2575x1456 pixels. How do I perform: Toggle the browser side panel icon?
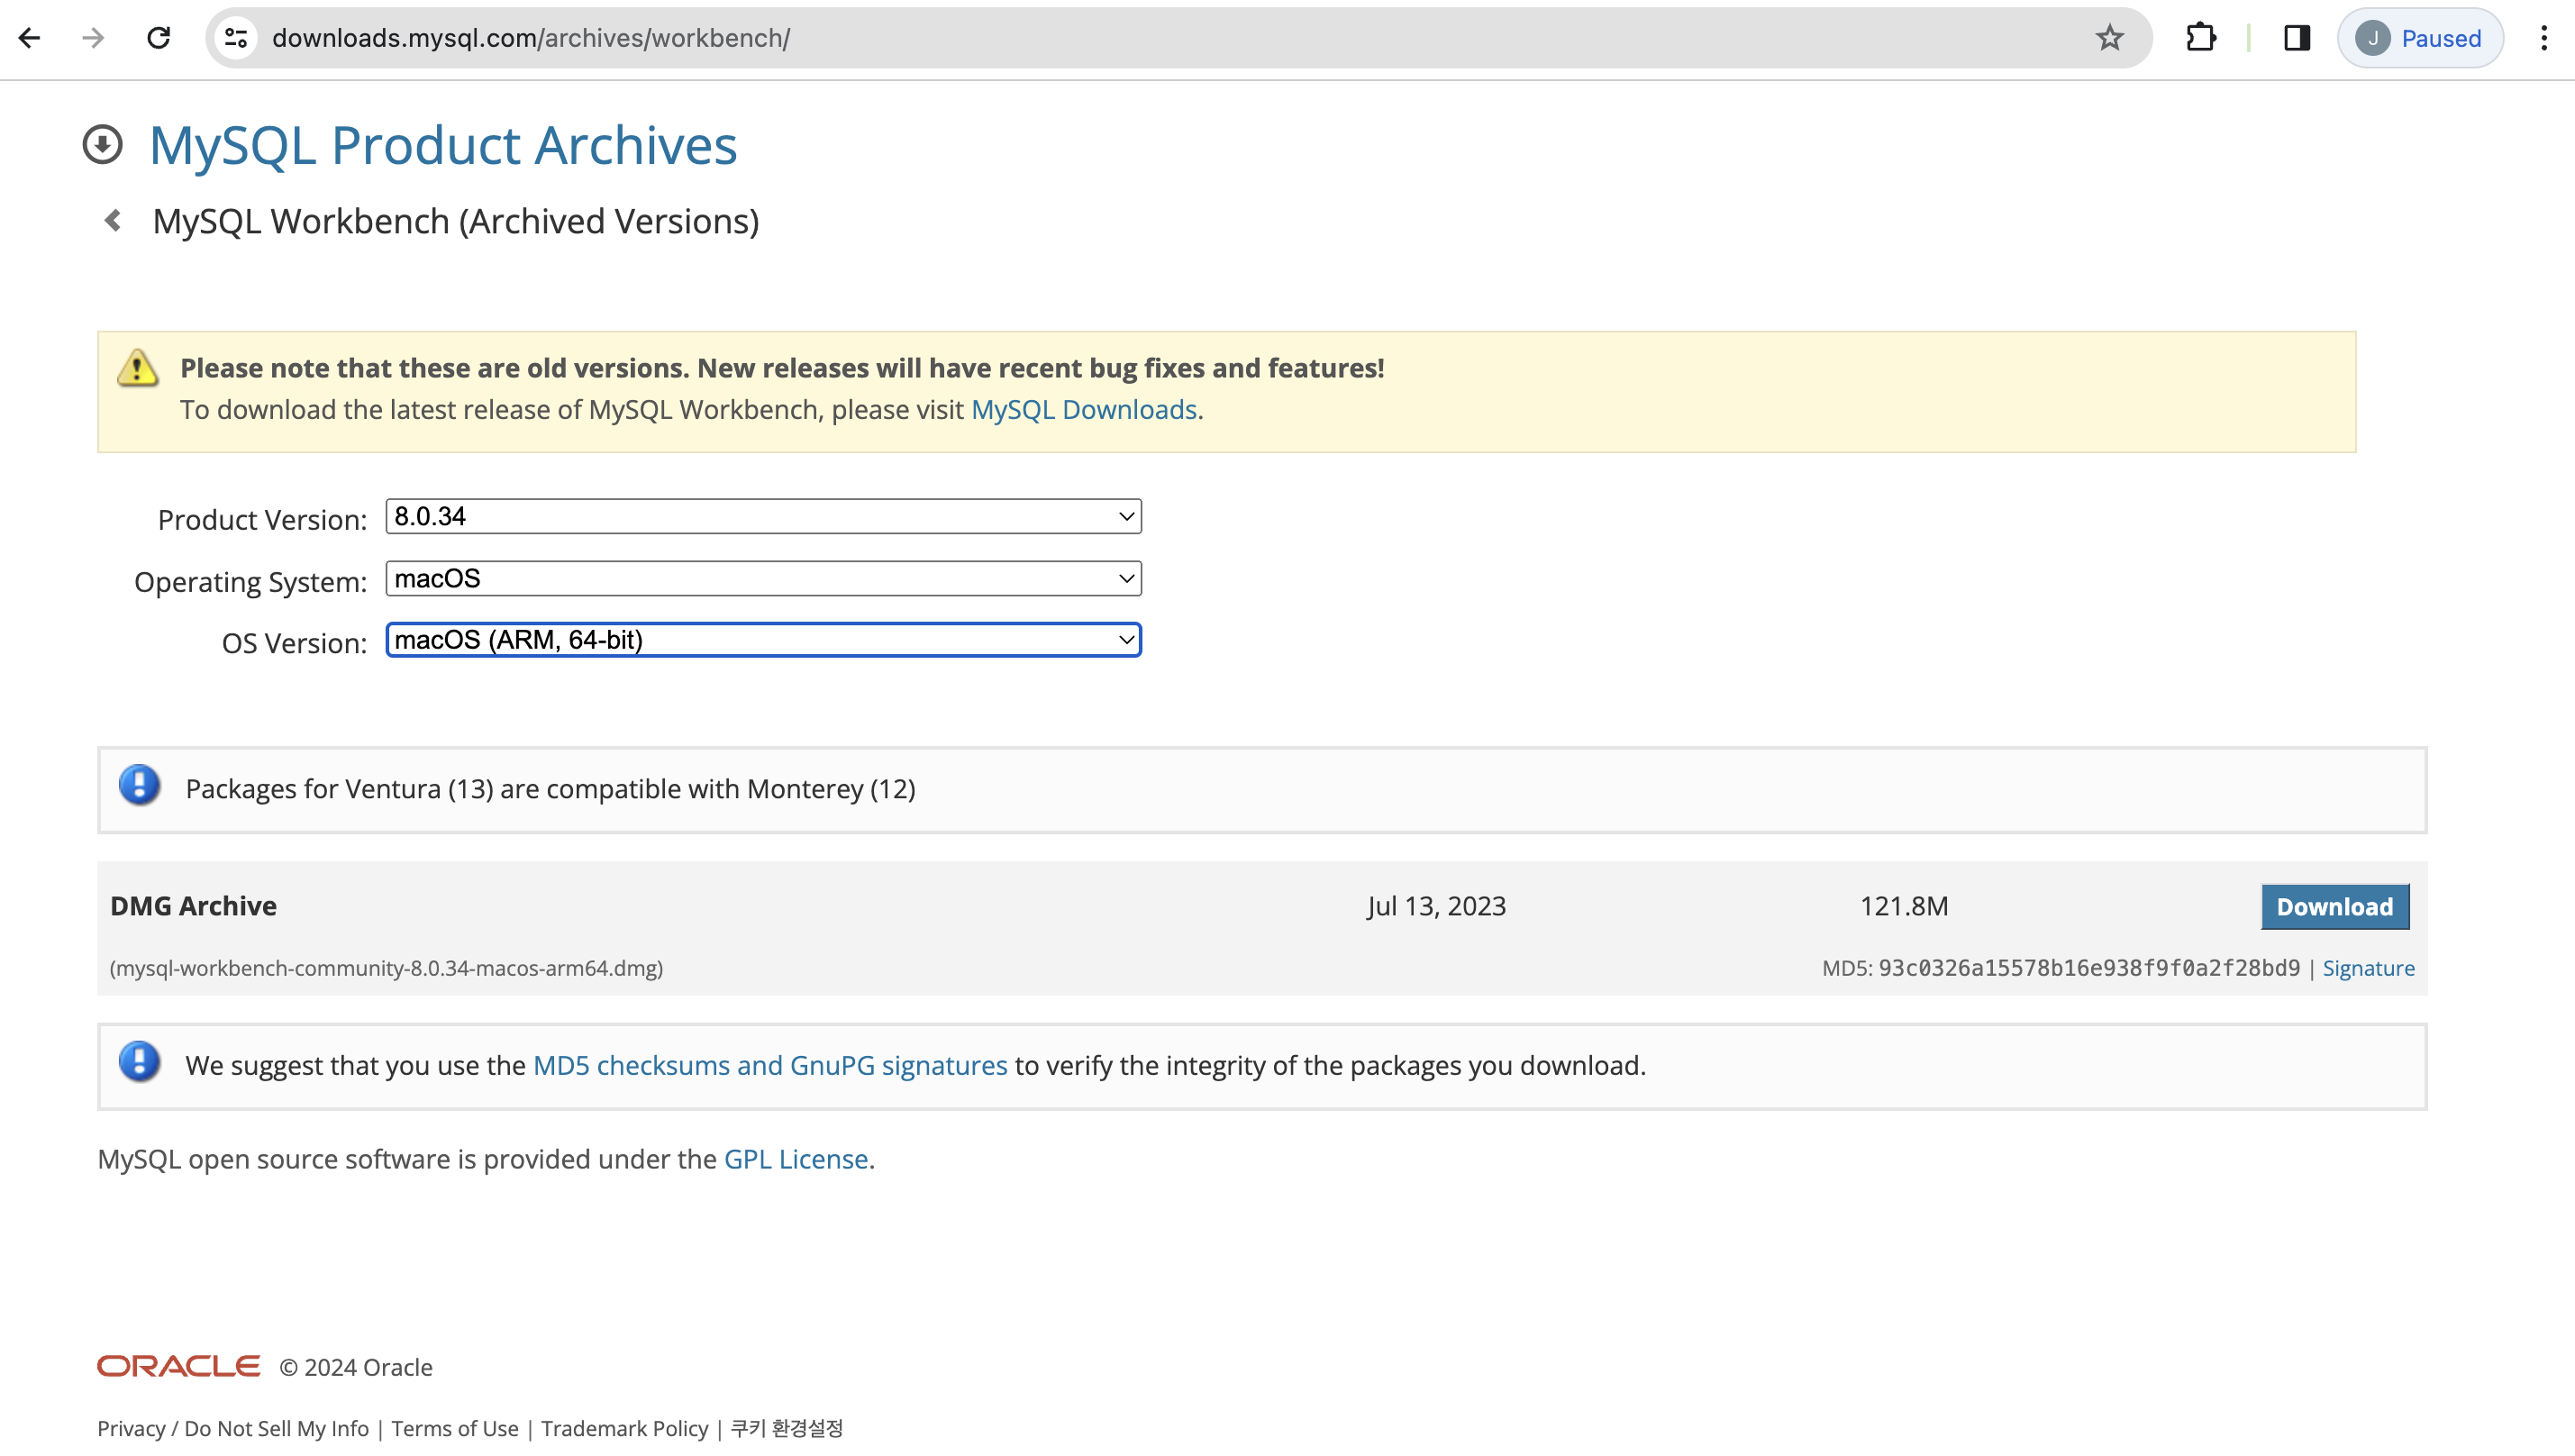2296,38
